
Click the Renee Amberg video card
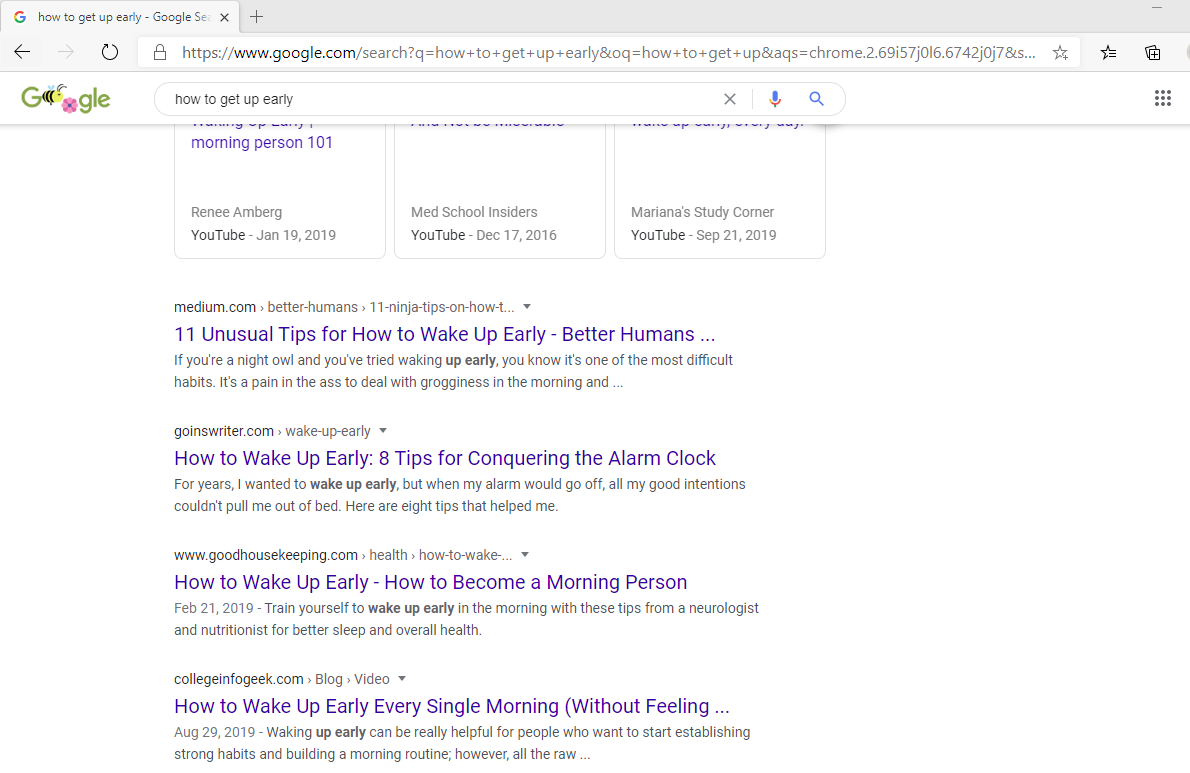pyautogui.click(x=280, y=190)
